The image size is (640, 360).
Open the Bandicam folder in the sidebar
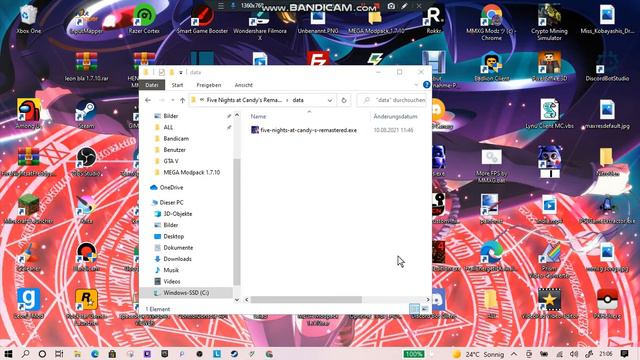click(x=176, y=139)
